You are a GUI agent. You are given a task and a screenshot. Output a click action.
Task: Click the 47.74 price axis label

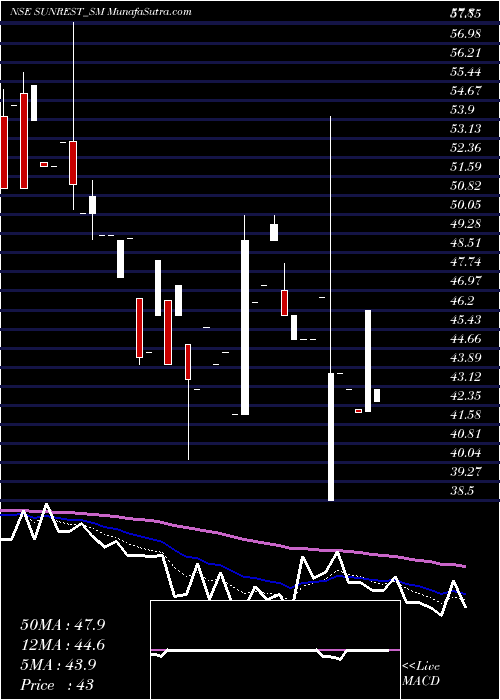click(465, 262)
